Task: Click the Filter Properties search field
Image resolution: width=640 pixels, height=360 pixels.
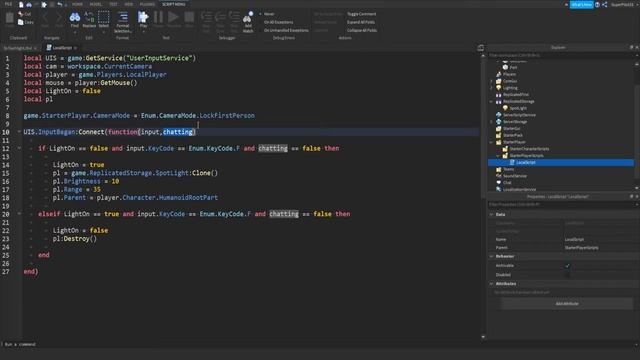Action: point(561,204)
